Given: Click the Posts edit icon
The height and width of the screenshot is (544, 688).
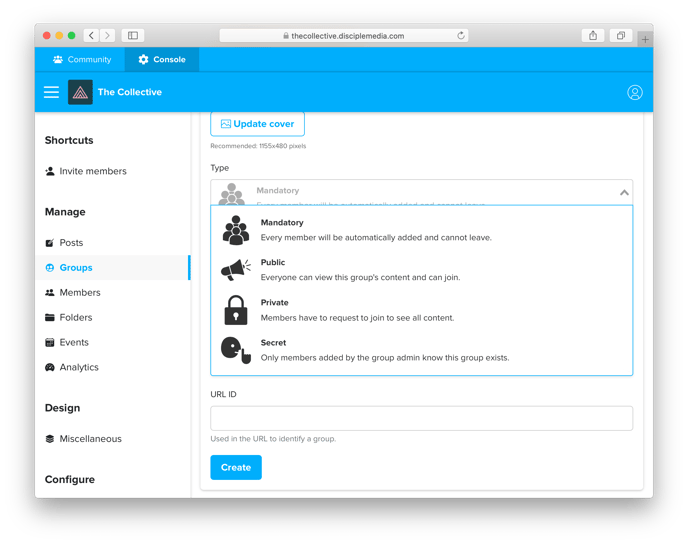Looking at the screenshot, I should pos(50,243).
